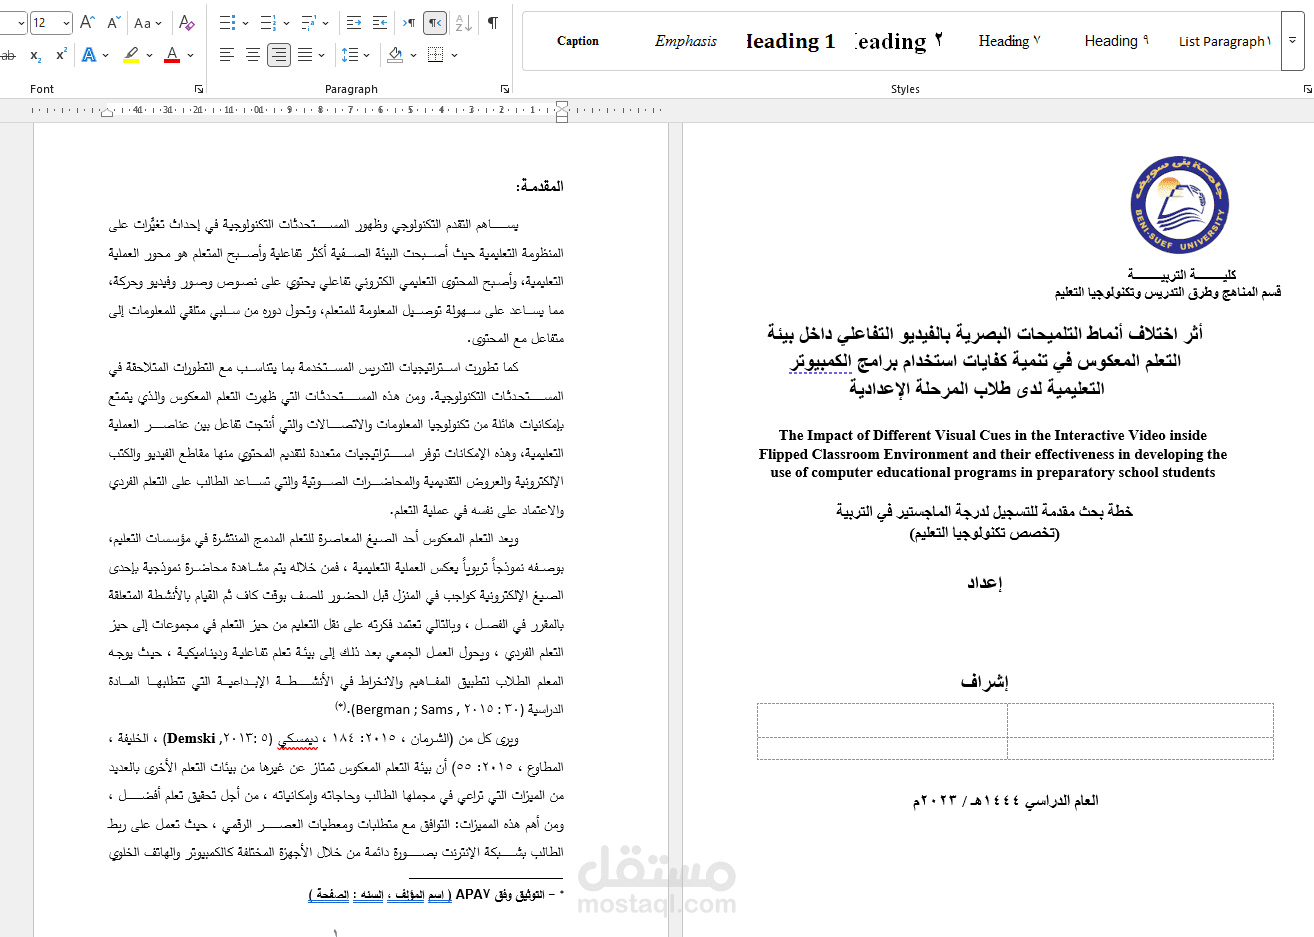Apply the Heading 2 style
Viewport: 1314px width, 937px height.
(899, 41)
